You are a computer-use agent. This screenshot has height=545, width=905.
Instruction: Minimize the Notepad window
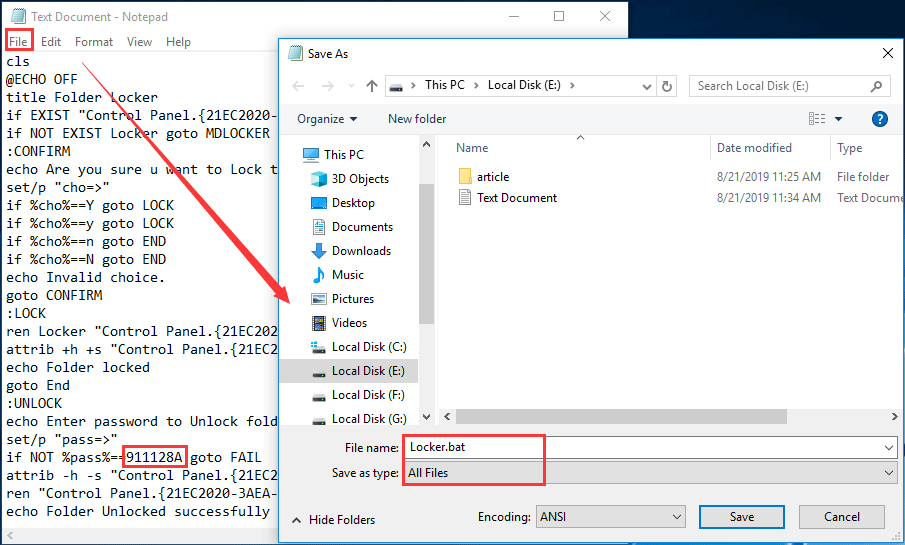514,16
